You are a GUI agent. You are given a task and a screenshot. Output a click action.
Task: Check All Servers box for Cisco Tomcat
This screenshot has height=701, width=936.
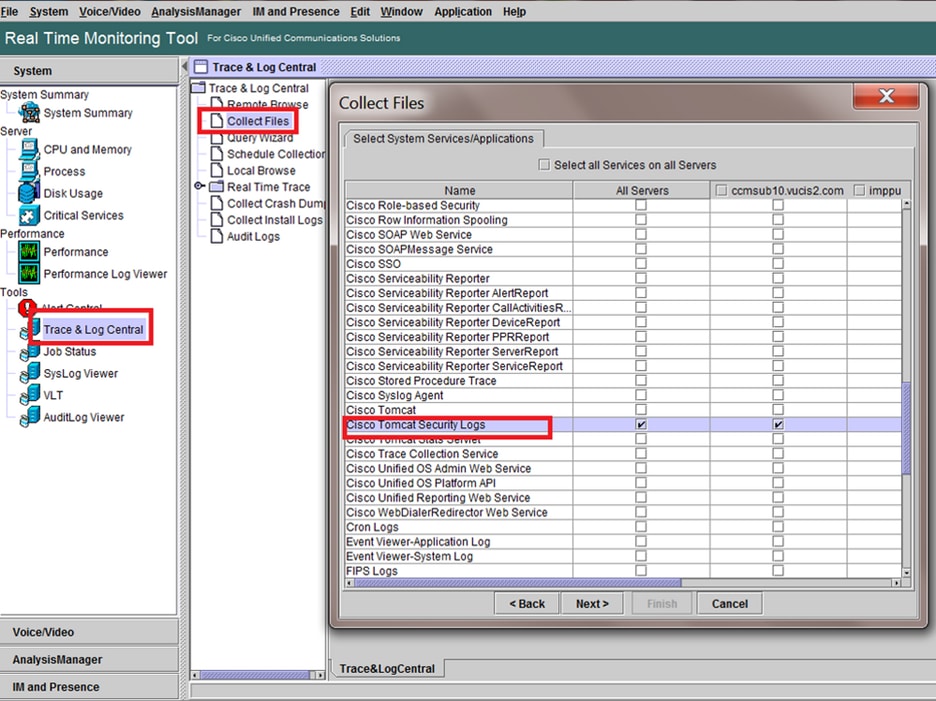[641, 410]
